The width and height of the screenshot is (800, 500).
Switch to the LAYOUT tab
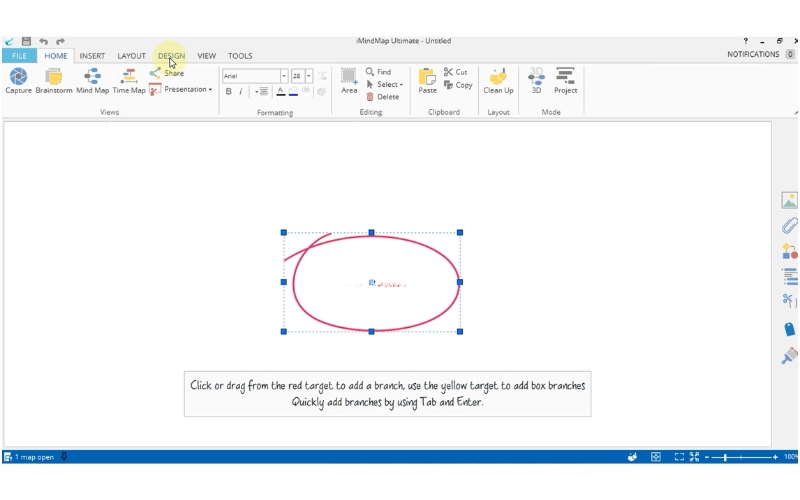[132, 56]
